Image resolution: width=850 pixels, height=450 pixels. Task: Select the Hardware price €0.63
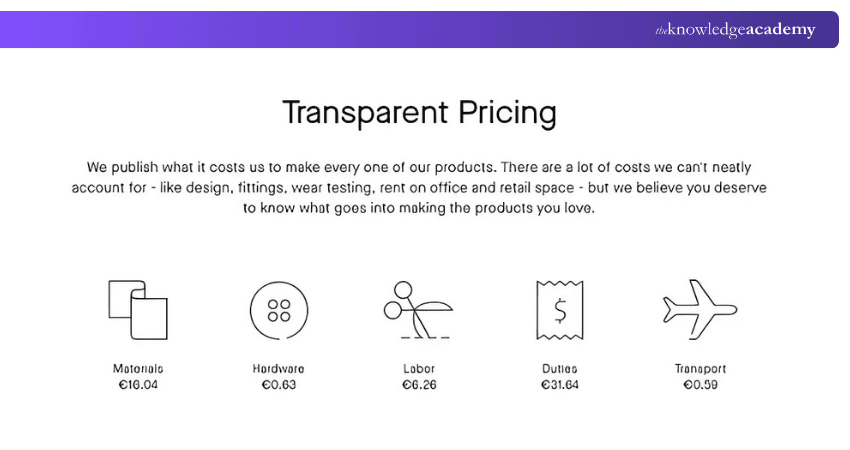coord(279,385)
